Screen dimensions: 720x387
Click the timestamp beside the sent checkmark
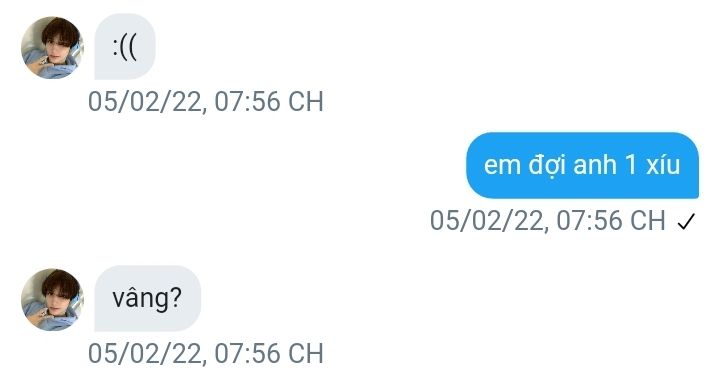(548, 220)
